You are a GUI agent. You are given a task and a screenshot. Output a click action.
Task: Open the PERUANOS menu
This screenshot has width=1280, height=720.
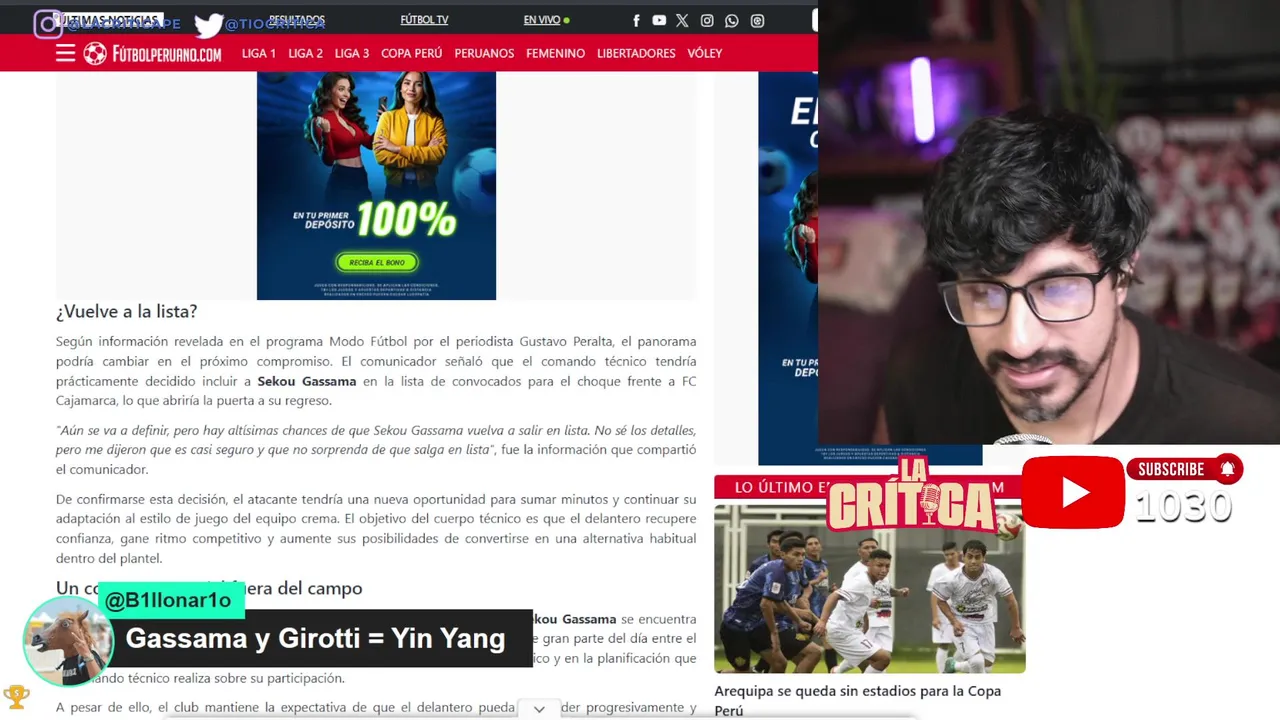pos(484,53)
